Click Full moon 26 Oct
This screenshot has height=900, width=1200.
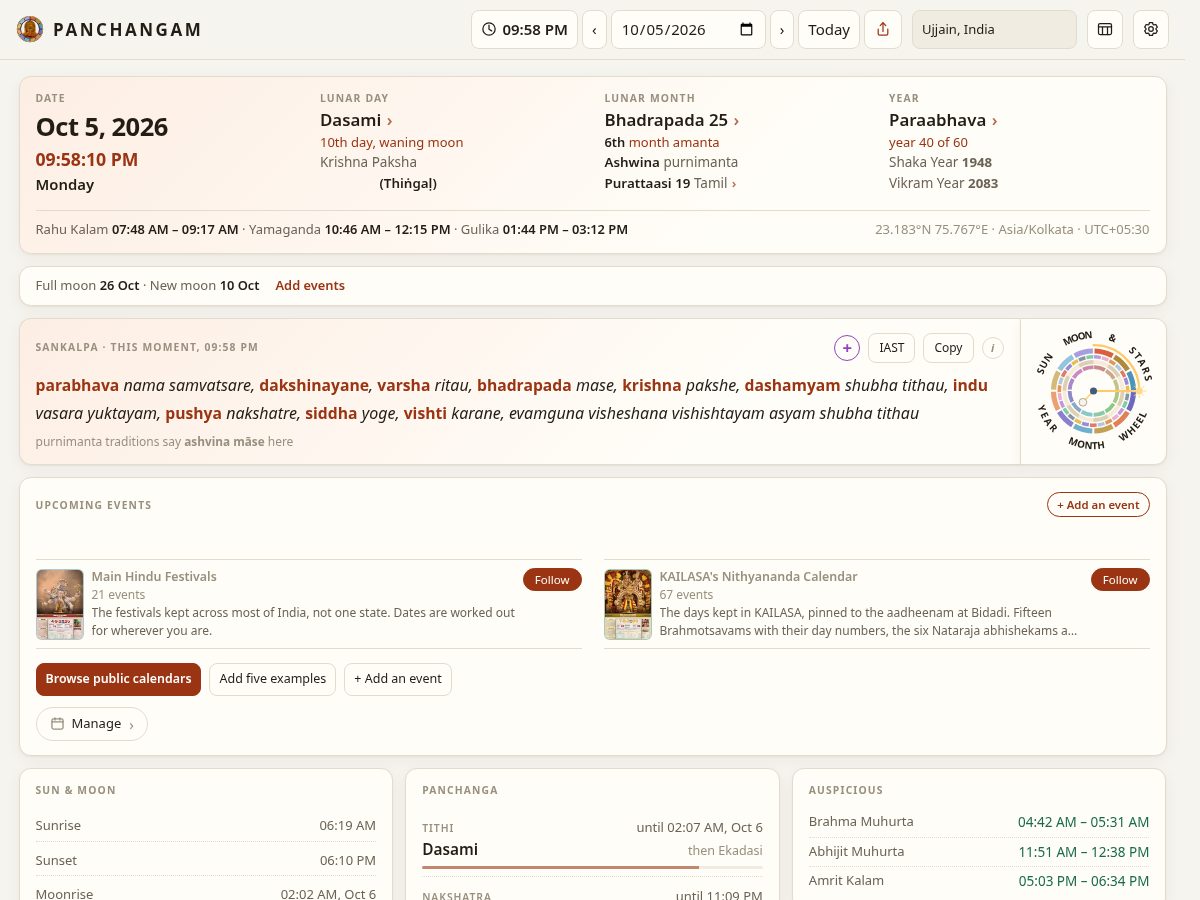(87, 285)
